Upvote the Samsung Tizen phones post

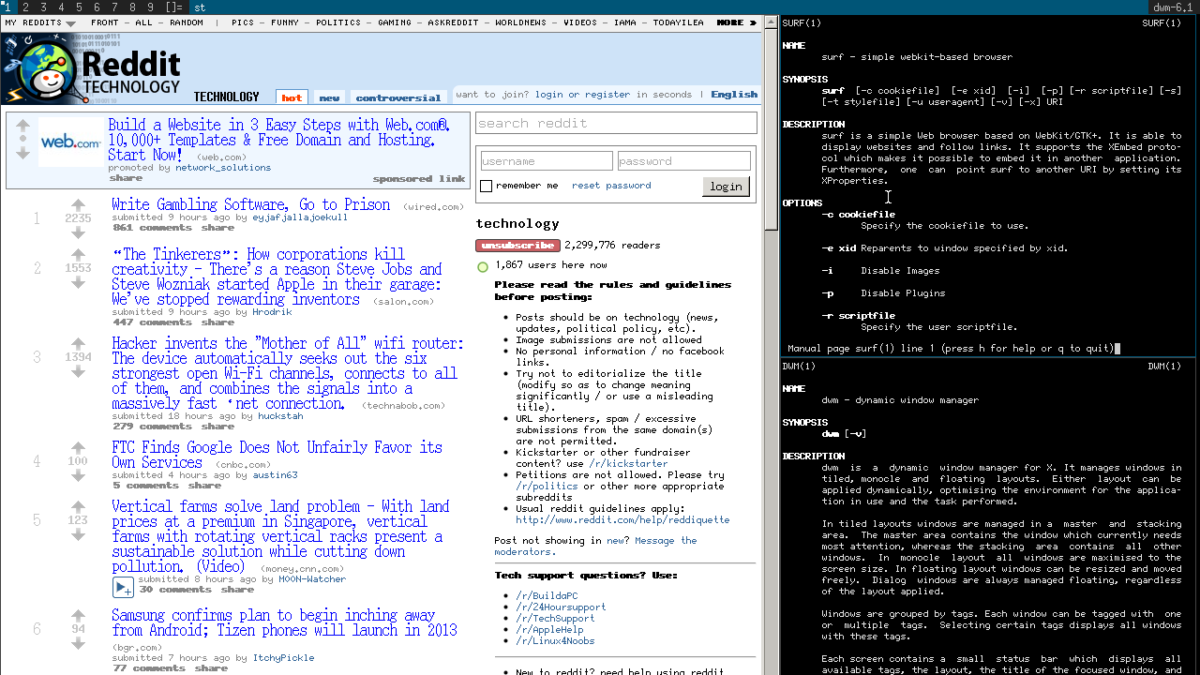point(78,614)
